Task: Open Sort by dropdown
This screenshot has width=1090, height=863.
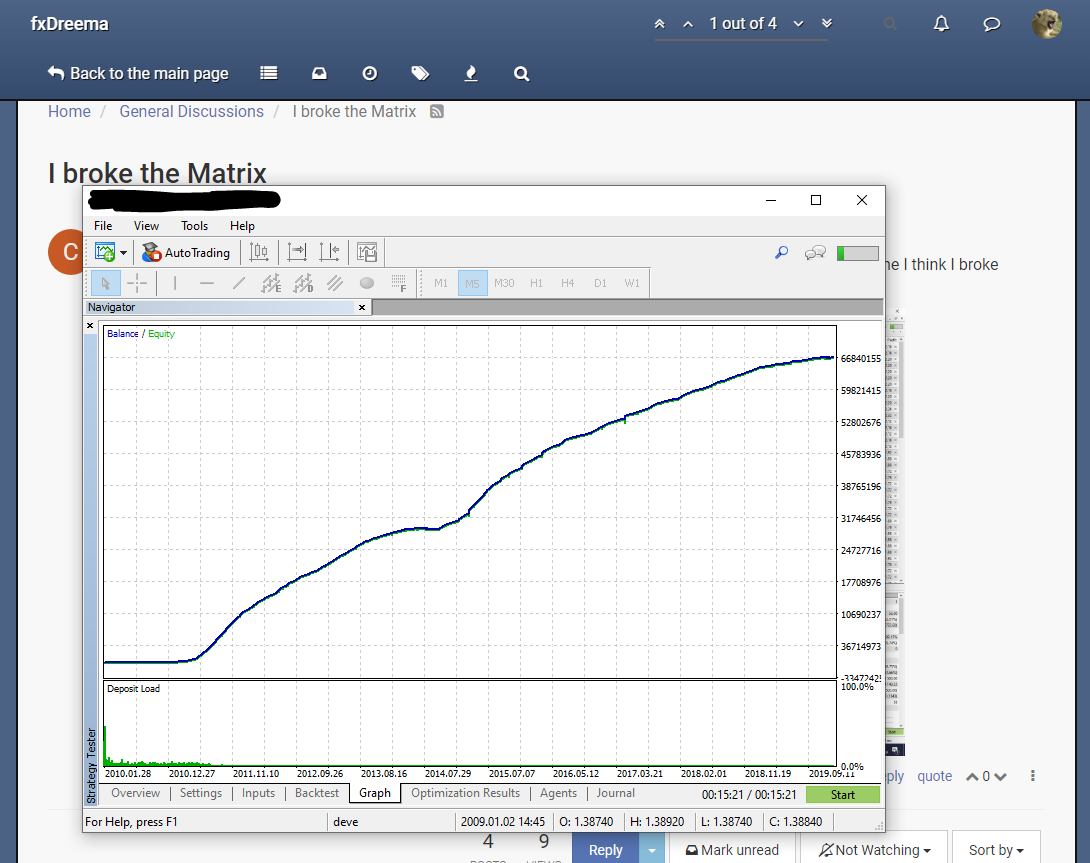Action: 996,849
